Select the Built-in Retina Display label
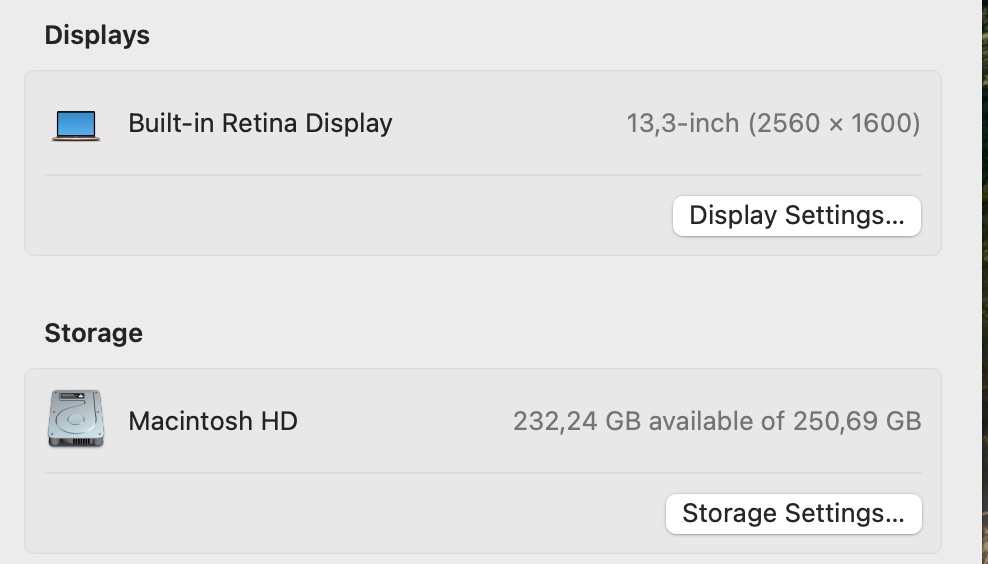 [x=260, y=124]
